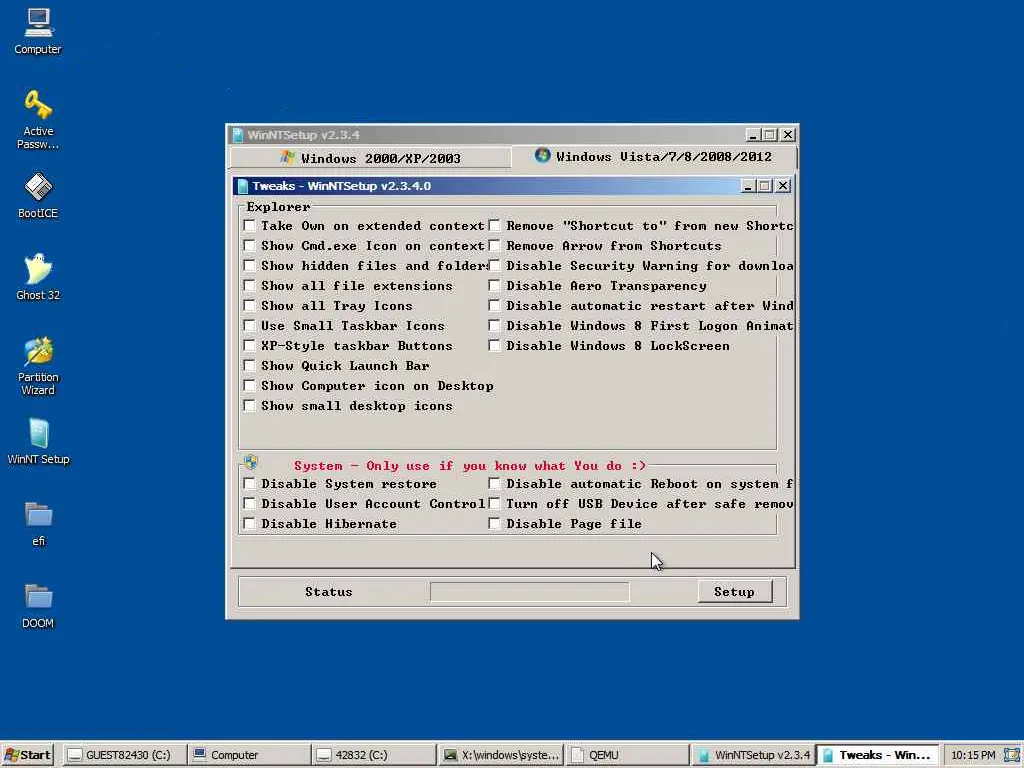Check Disable Windows 8 First Logon Animation
This screenshot has height=768, width=1024.
click(494, 326)
